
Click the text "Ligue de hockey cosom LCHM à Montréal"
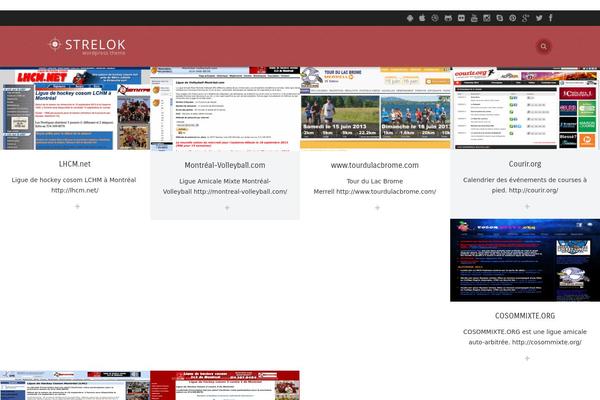74,180
